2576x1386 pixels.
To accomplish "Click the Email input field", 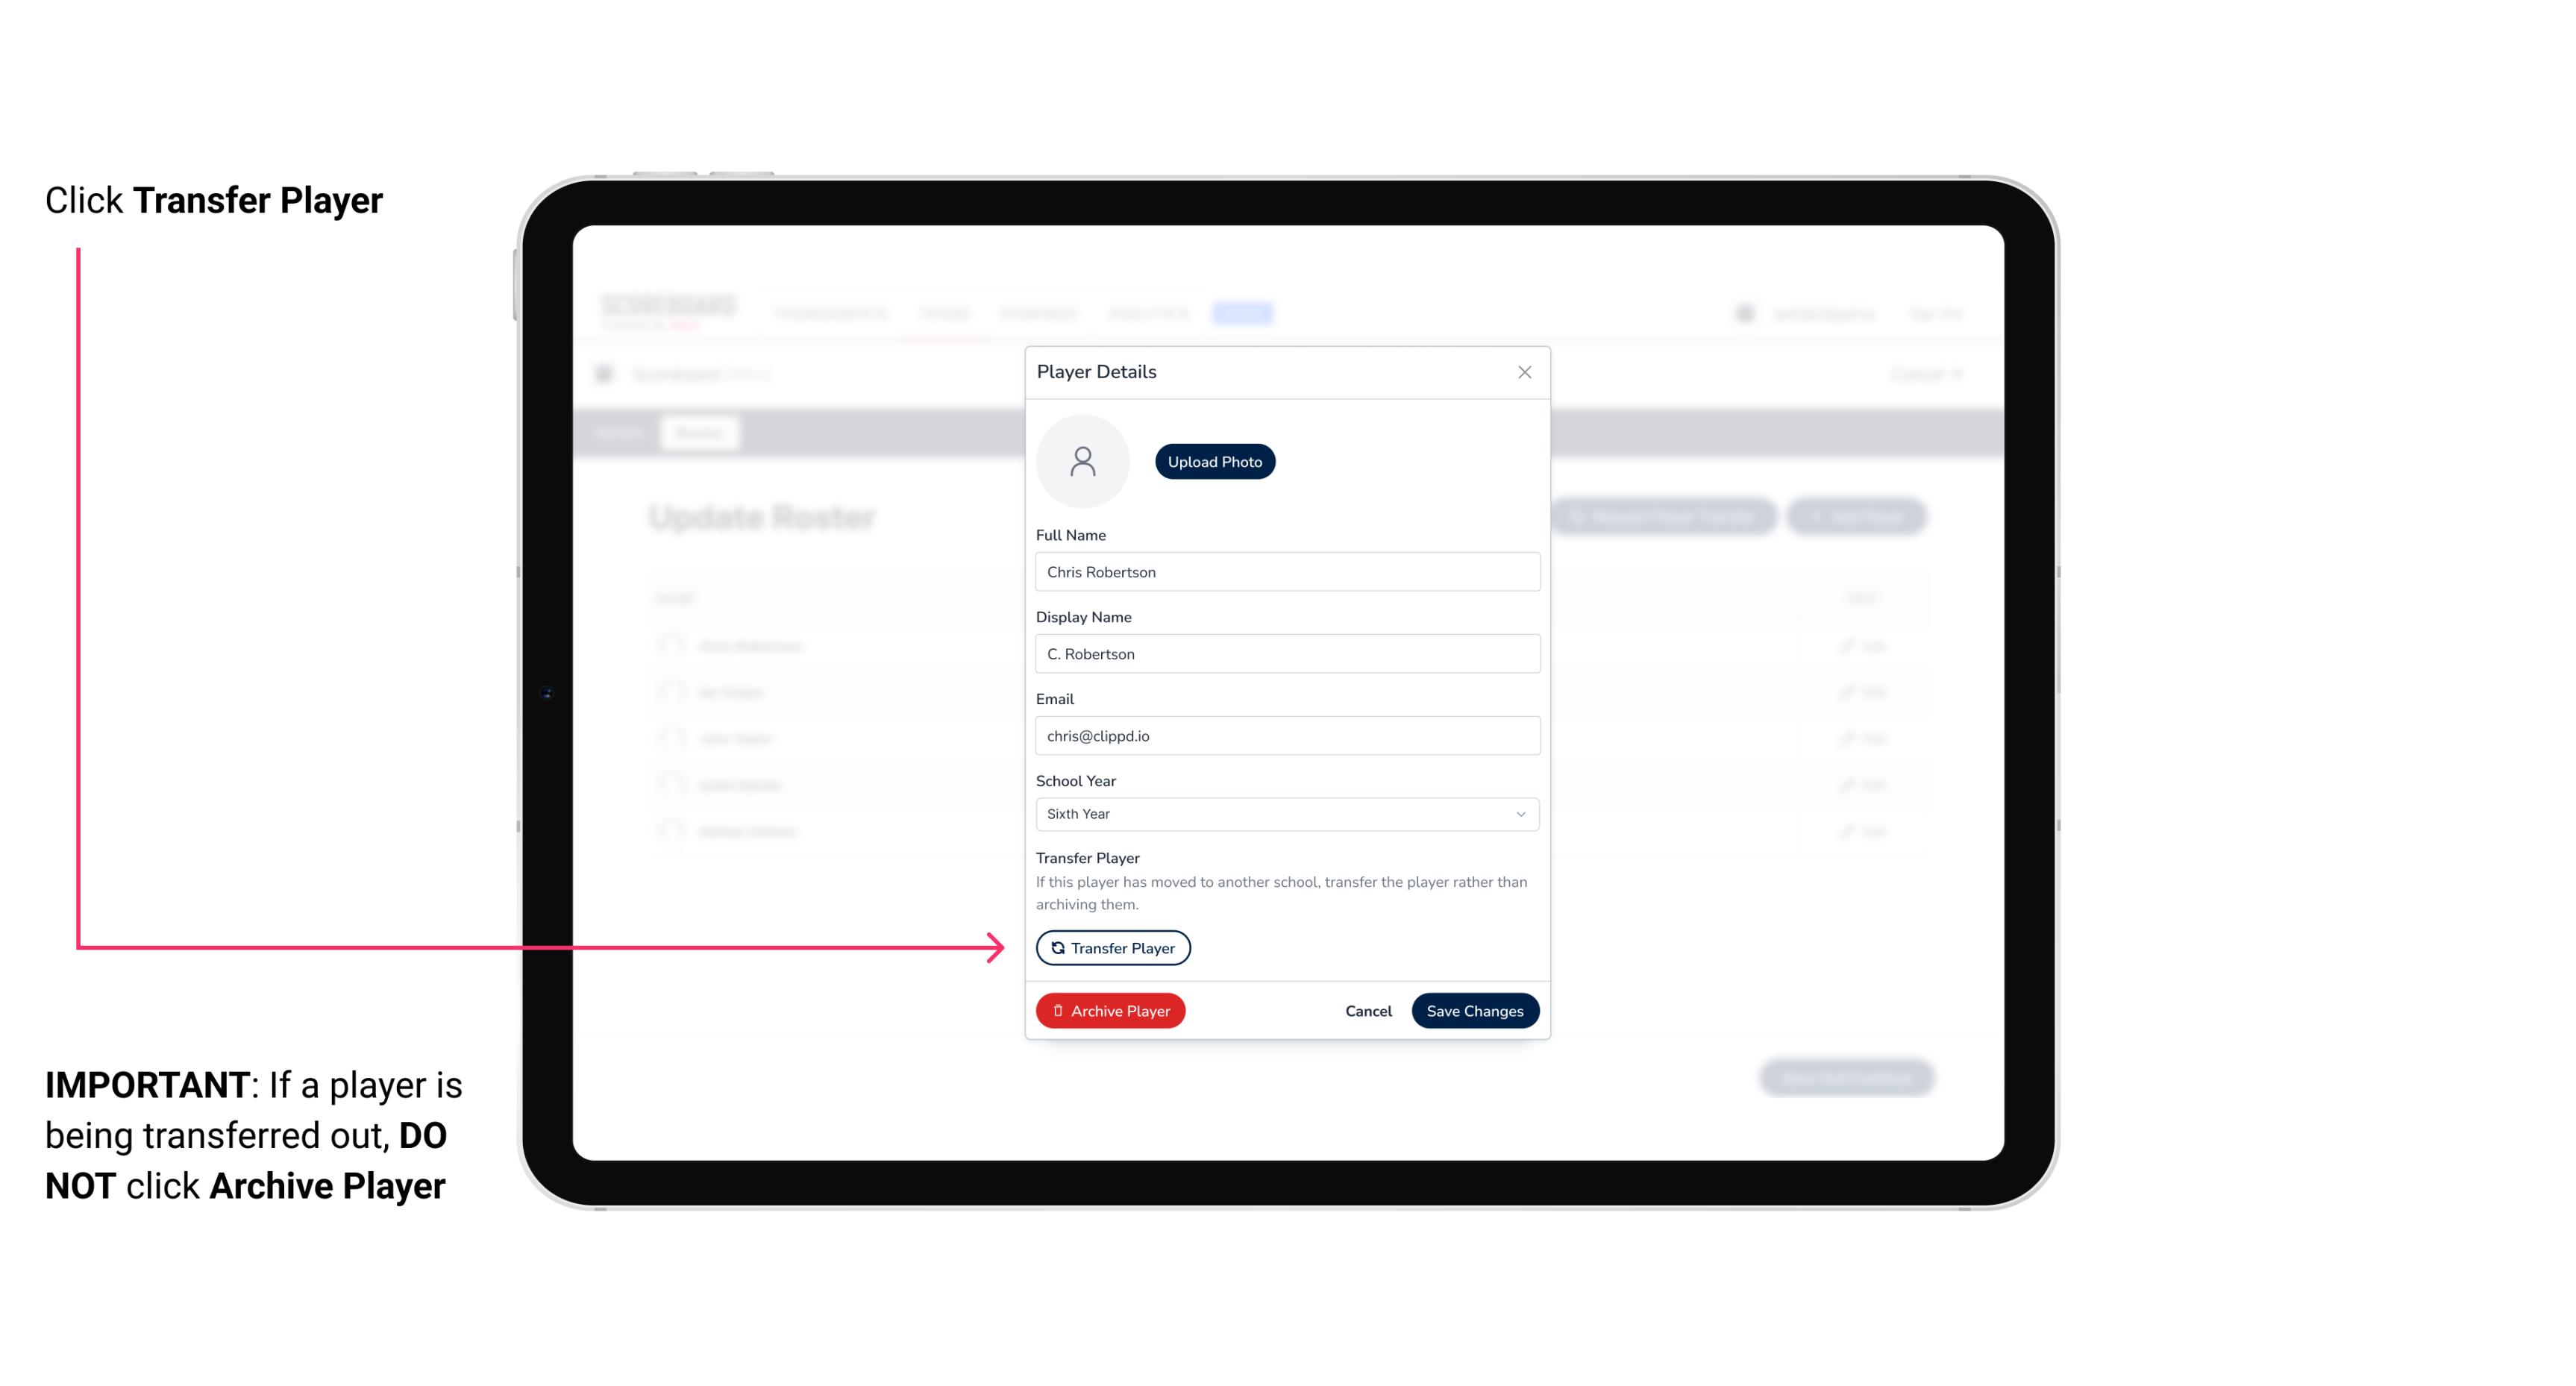I will (1284, 734).
